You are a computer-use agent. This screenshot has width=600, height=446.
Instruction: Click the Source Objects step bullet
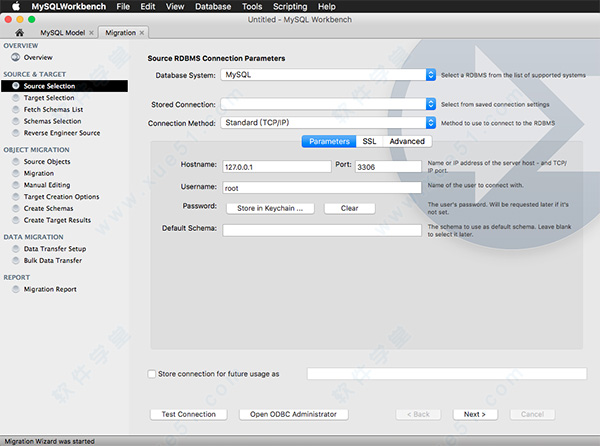point(16,161)
